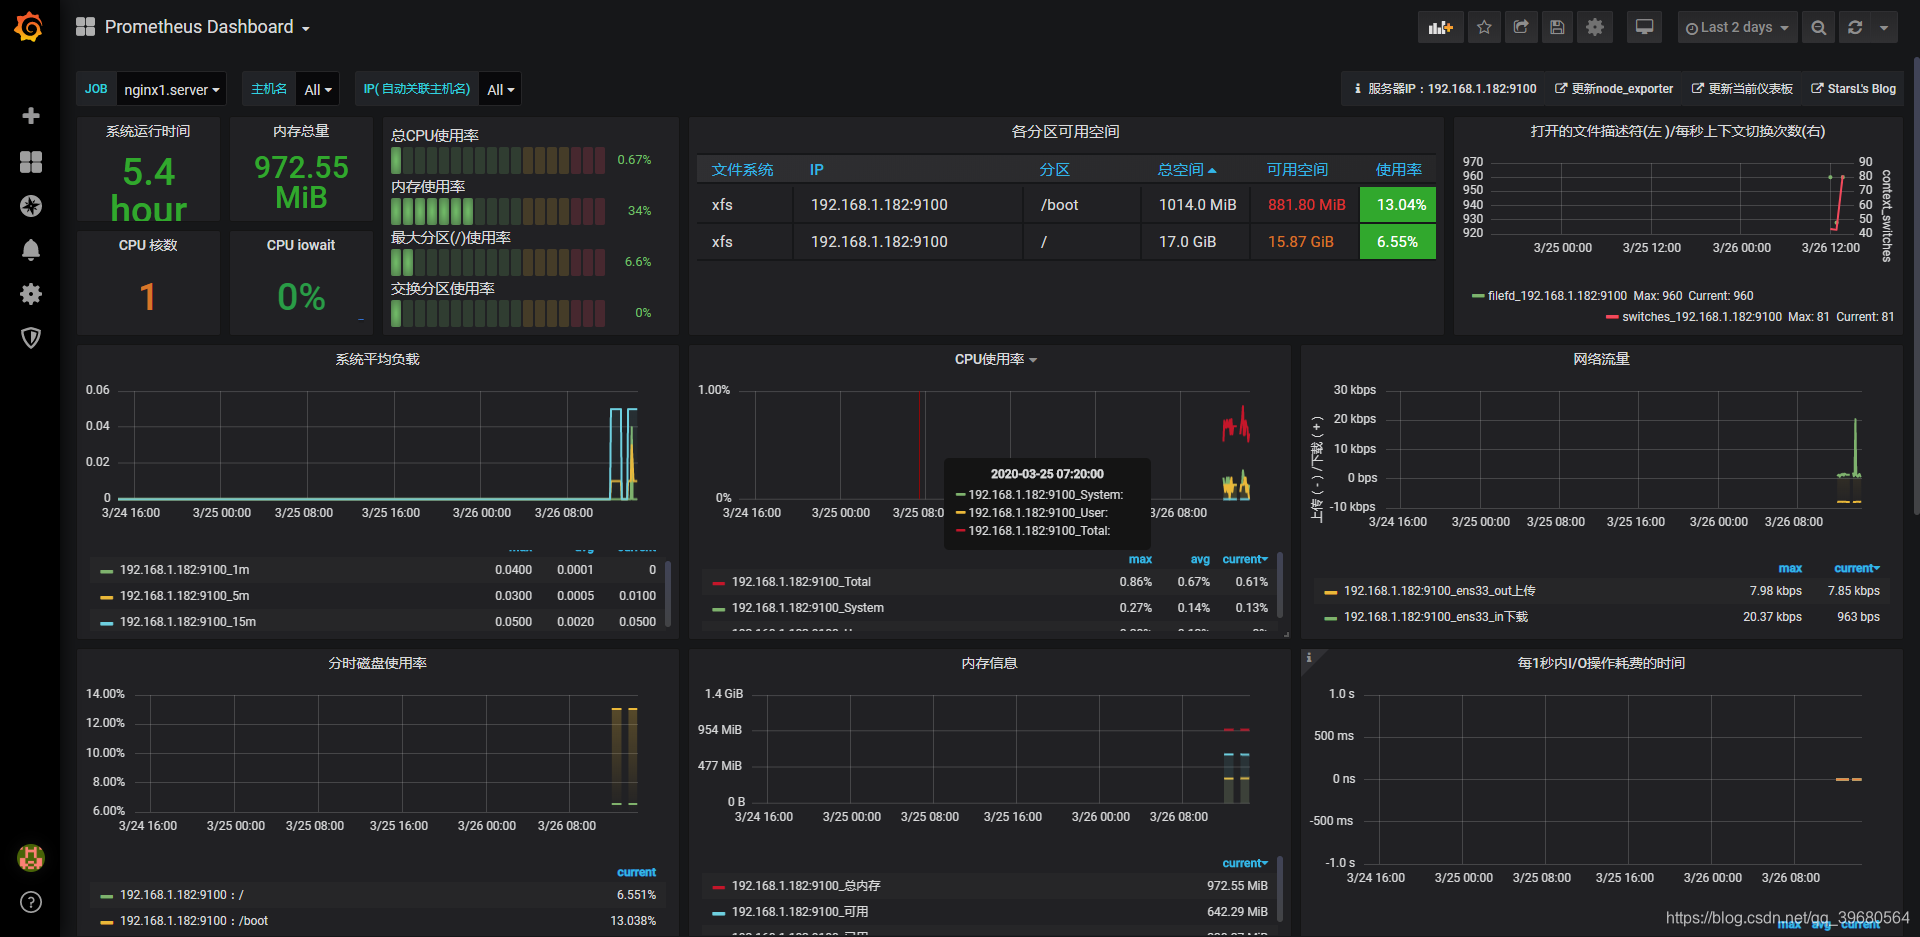The width and height of the screenshot is (1920, 937).
Task: Open the Configuration gear in sidebar
Action: (31, 294)
